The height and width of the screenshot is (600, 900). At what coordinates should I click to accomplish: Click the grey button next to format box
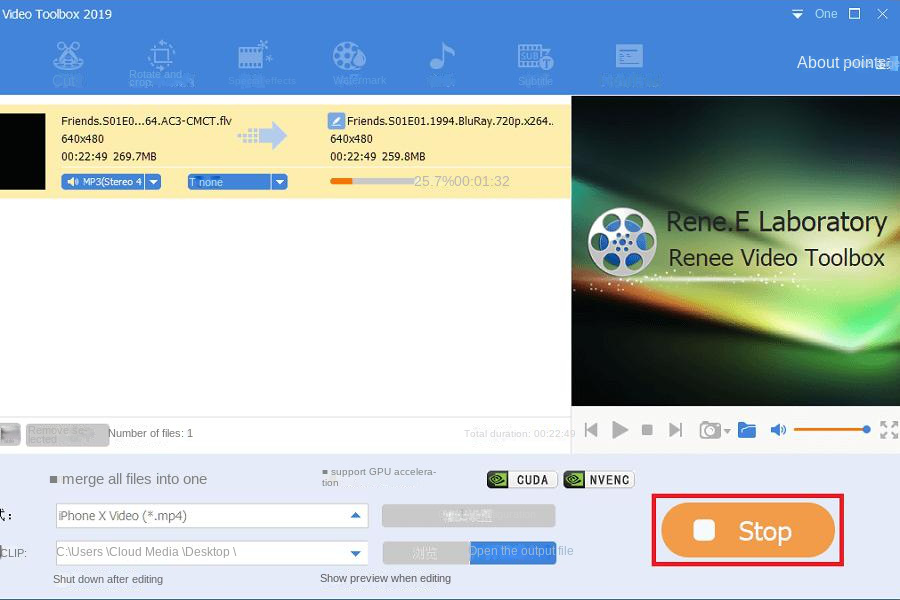click(468, 516)
